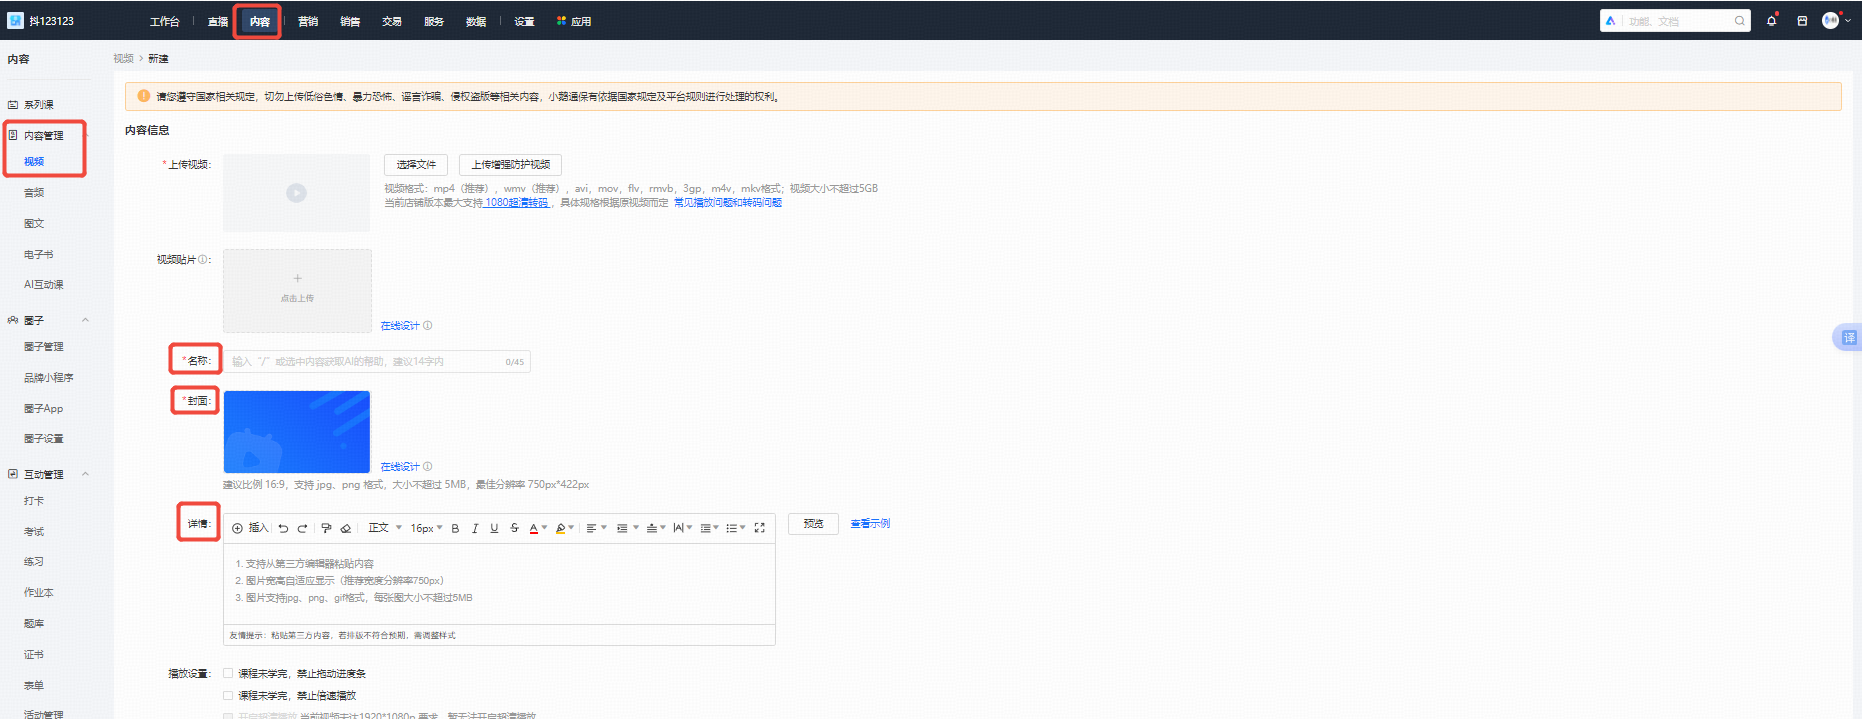
Task: Select 考试 in the sidebar
Action: [34, 531]
